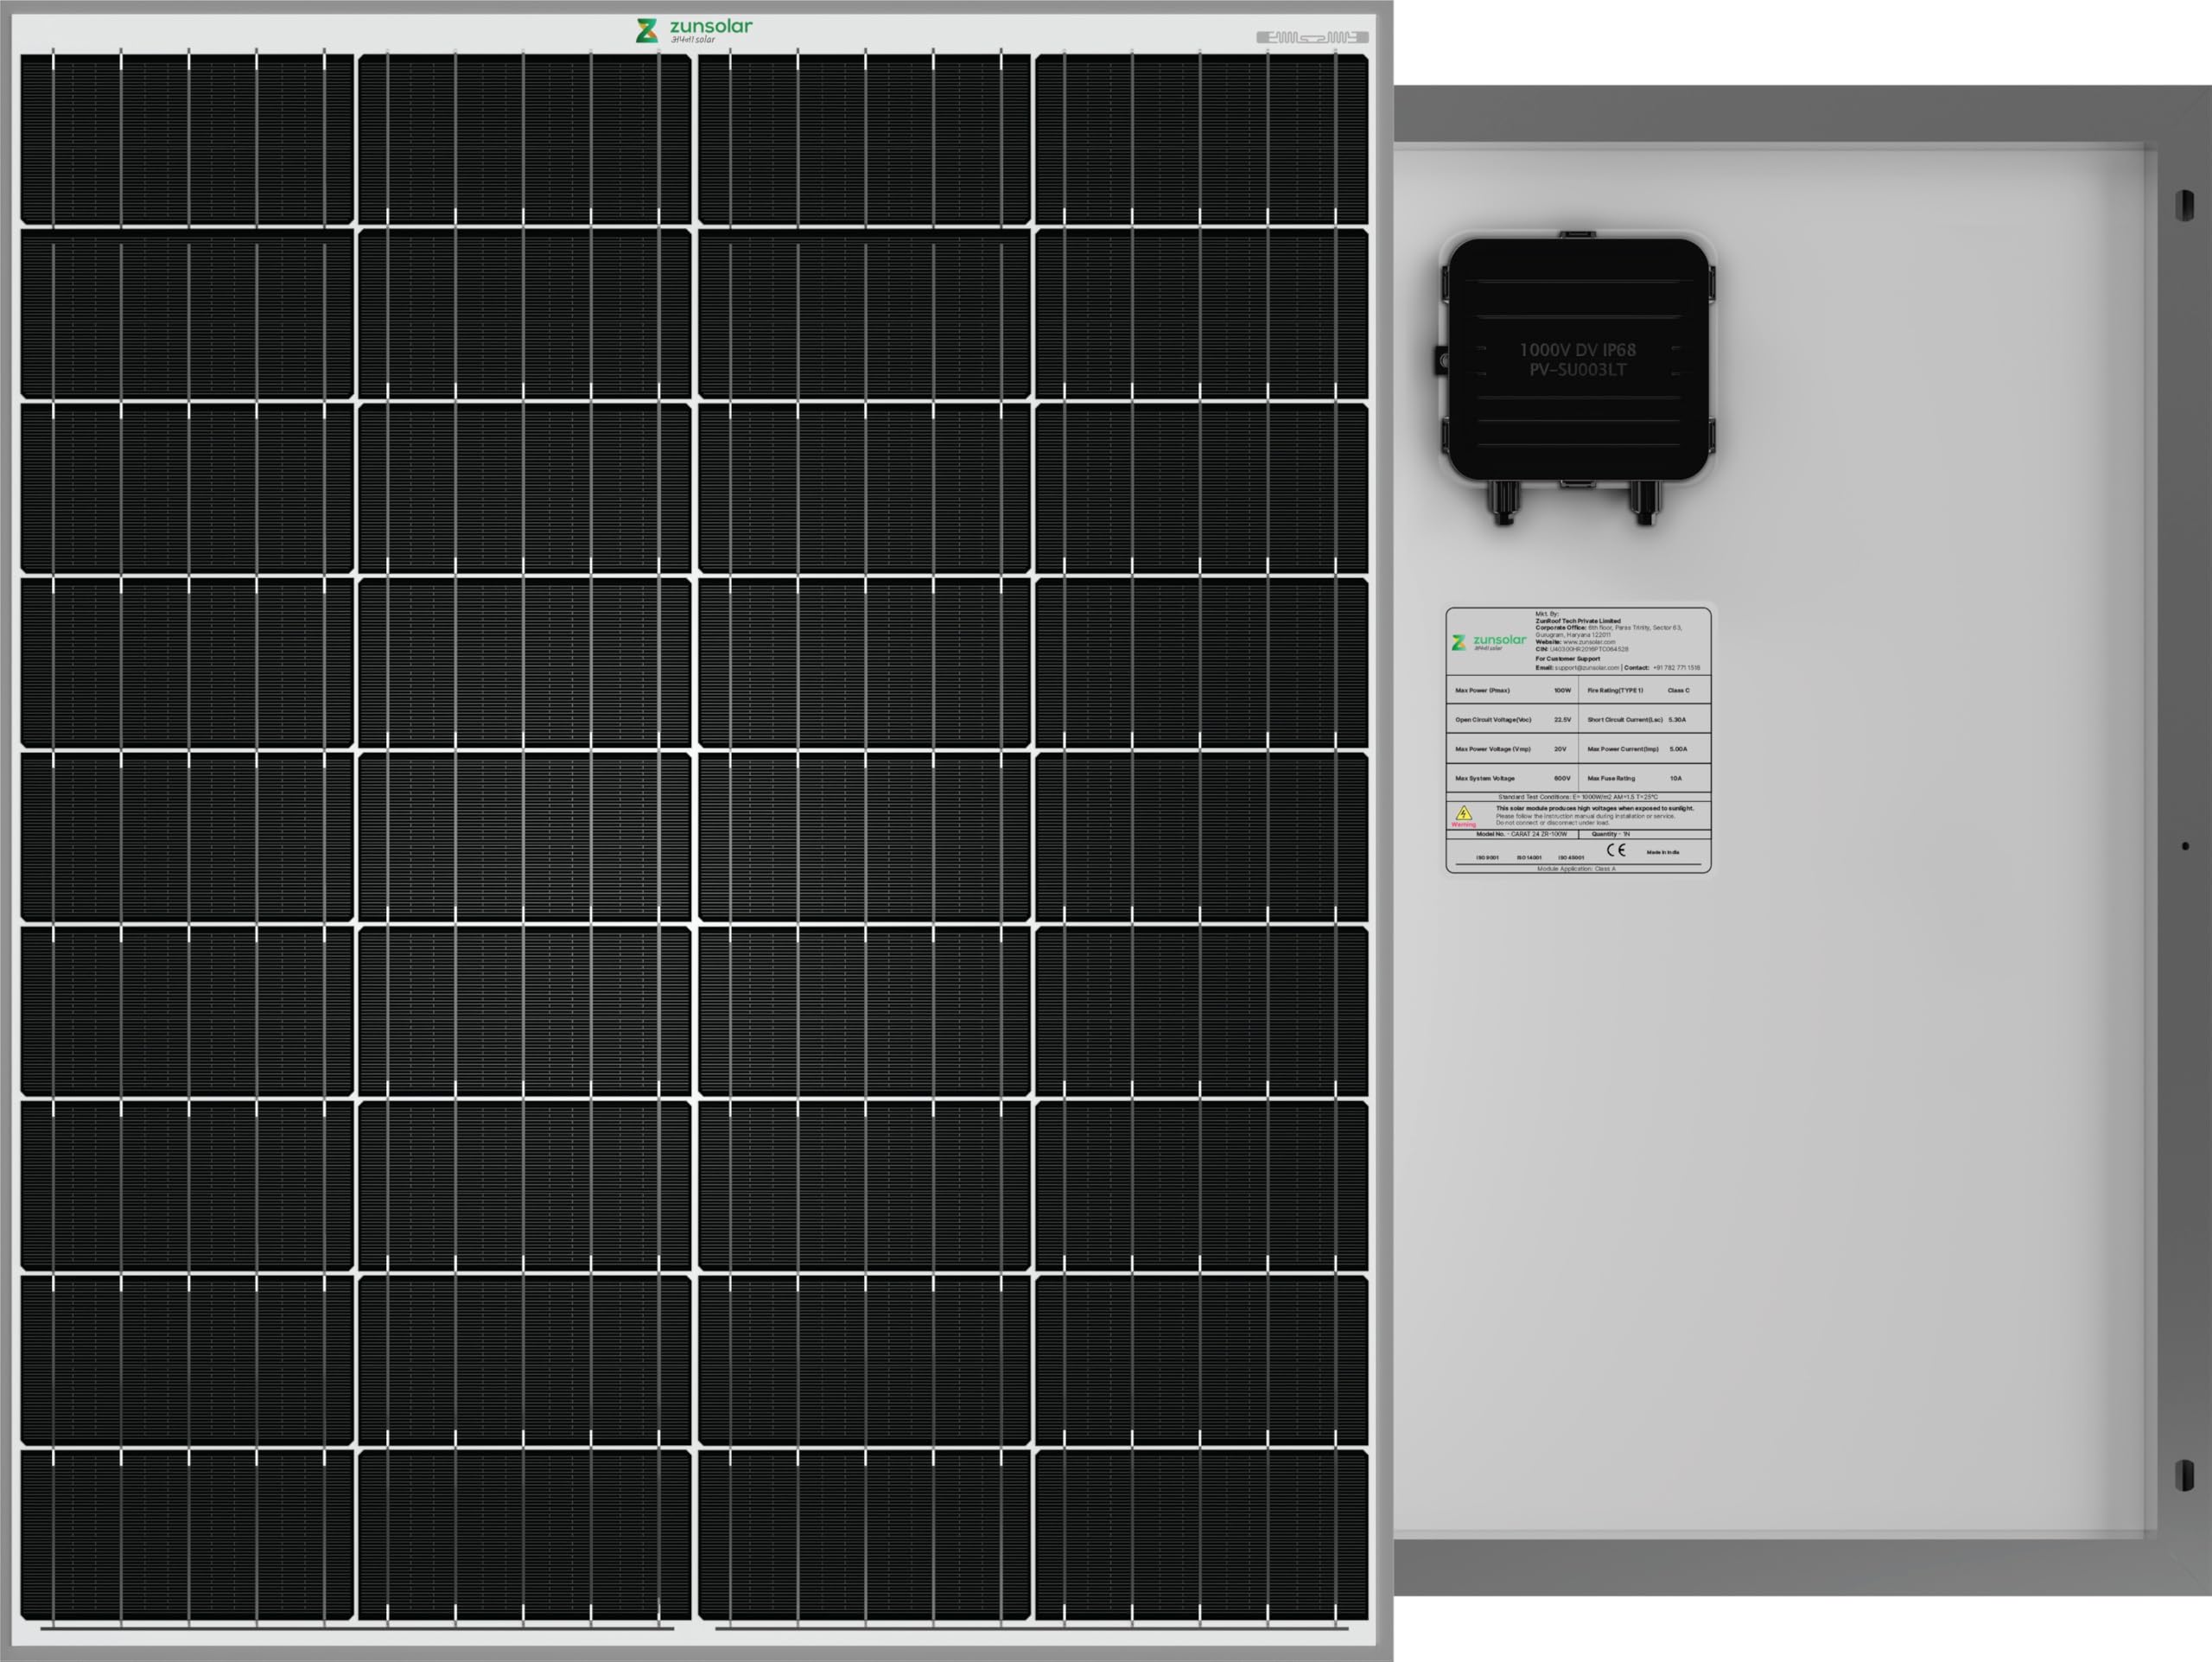Click the left cable connector under junction box
2212x1662 pixels.
coord(1503,502)
